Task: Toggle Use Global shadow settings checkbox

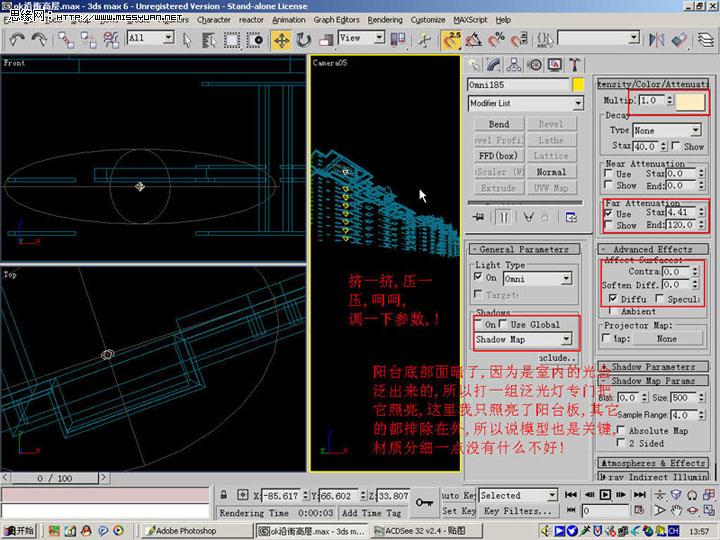Action: coord(503,324)
